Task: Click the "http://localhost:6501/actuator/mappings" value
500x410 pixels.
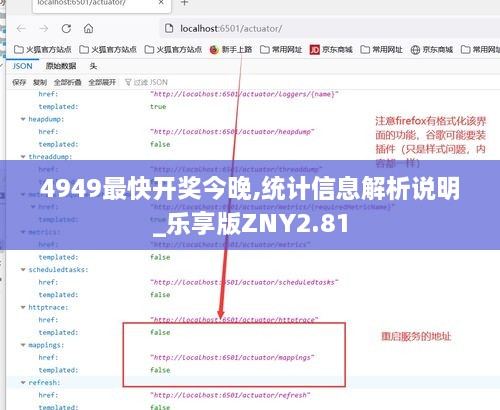Action: (232, 357)
